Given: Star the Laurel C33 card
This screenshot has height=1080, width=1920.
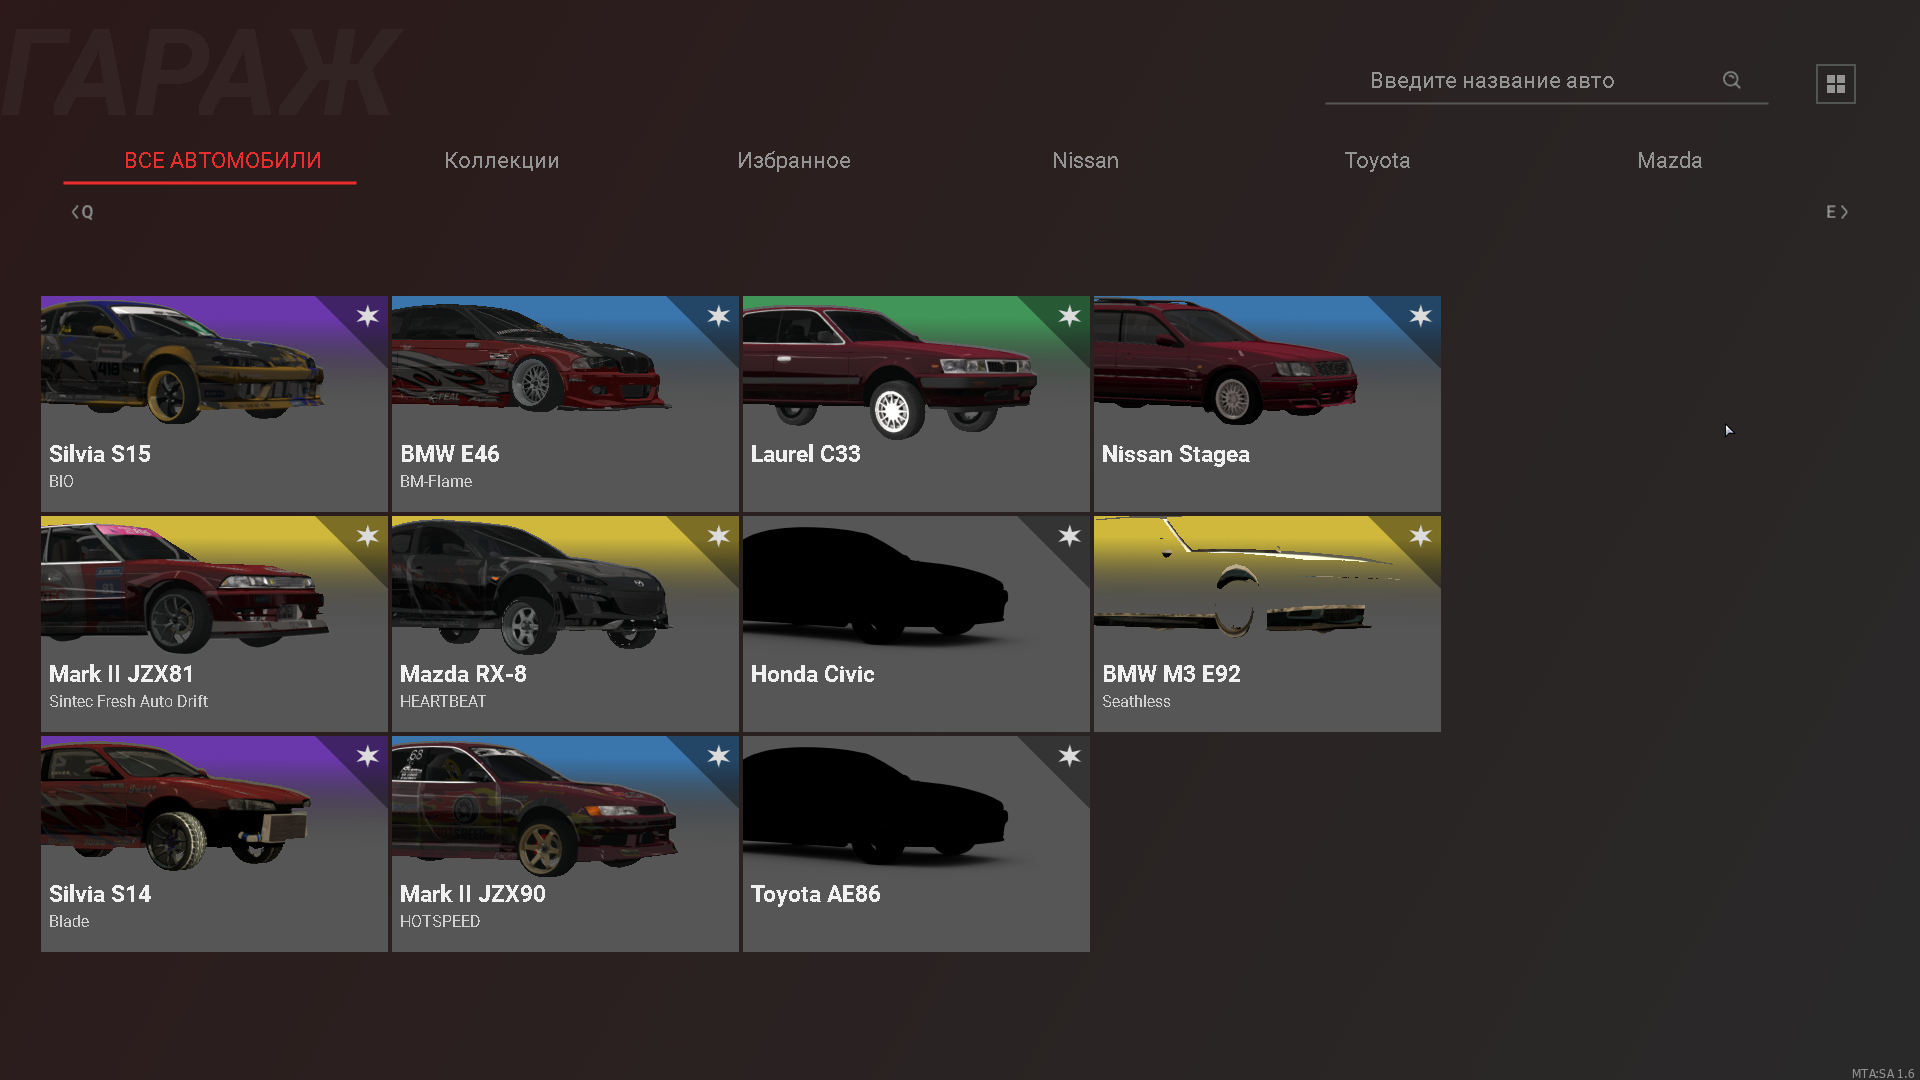Looking at the screenshot, I should pyautogui.click(x=1069, y=316).
